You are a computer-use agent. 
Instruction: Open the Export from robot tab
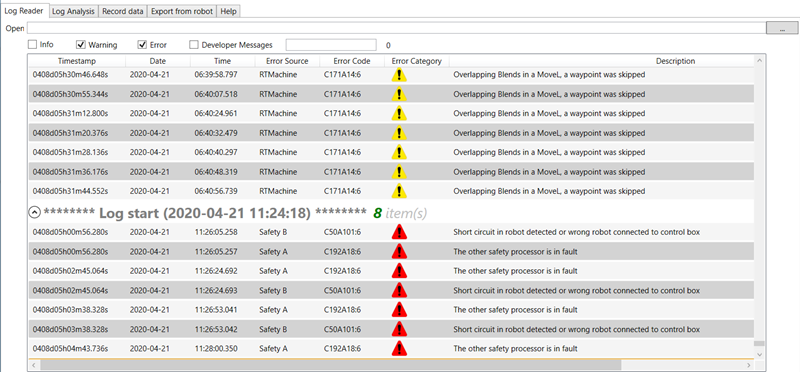click(x=182, y=11)
